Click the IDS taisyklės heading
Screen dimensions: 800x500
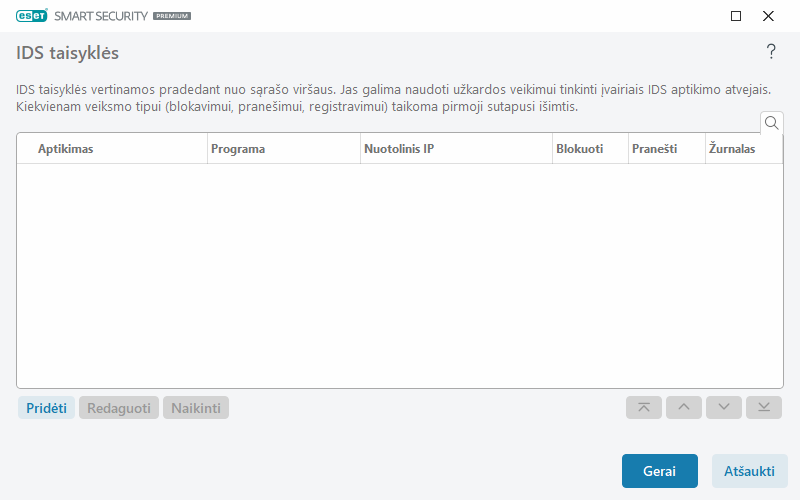(x=67, y=53)
